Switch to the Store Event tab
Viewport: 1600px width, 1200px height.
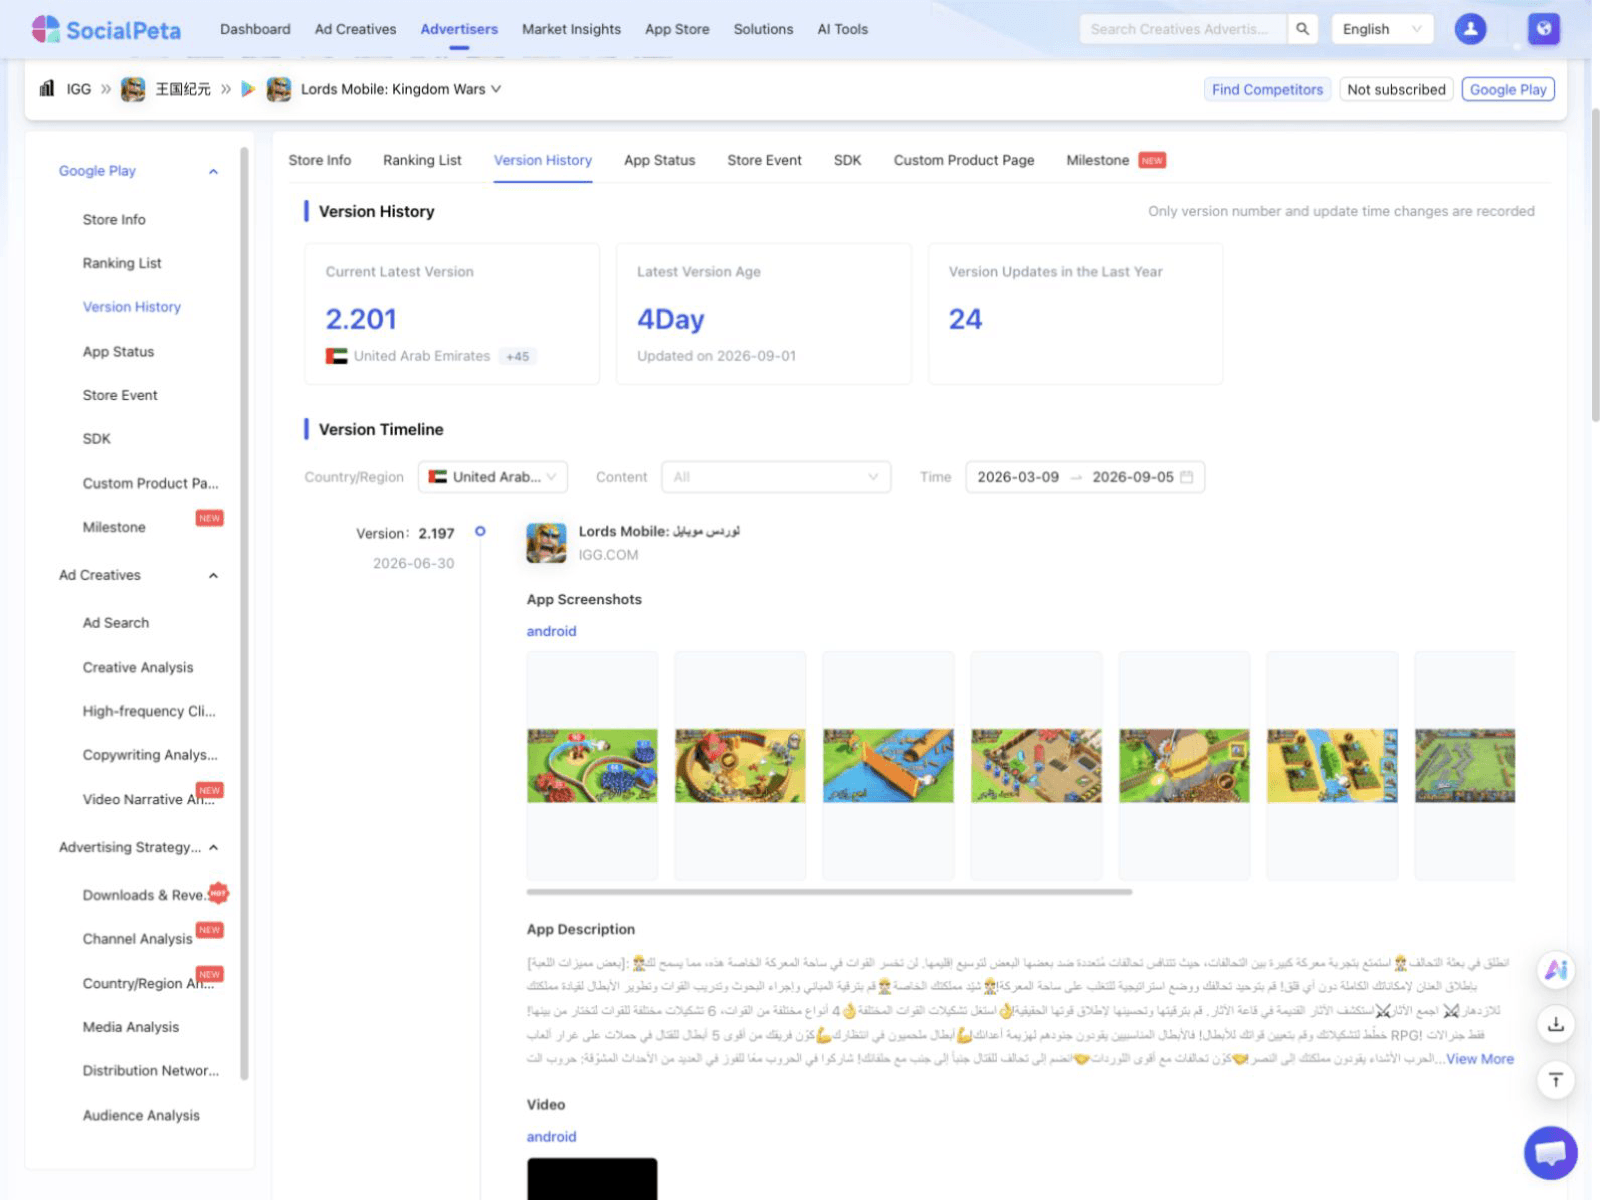(764, 160)
